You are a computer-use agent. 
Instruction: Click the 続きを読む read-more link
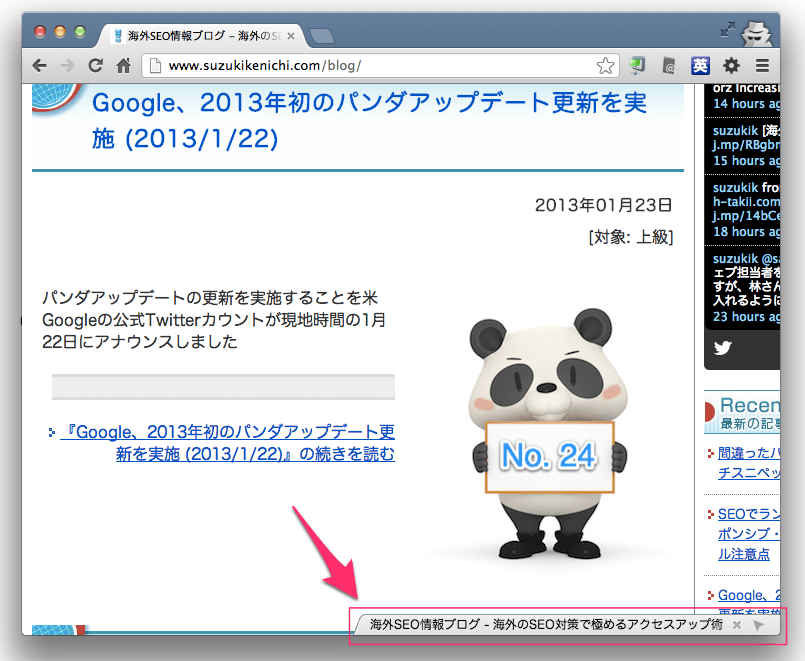(227, 443)
